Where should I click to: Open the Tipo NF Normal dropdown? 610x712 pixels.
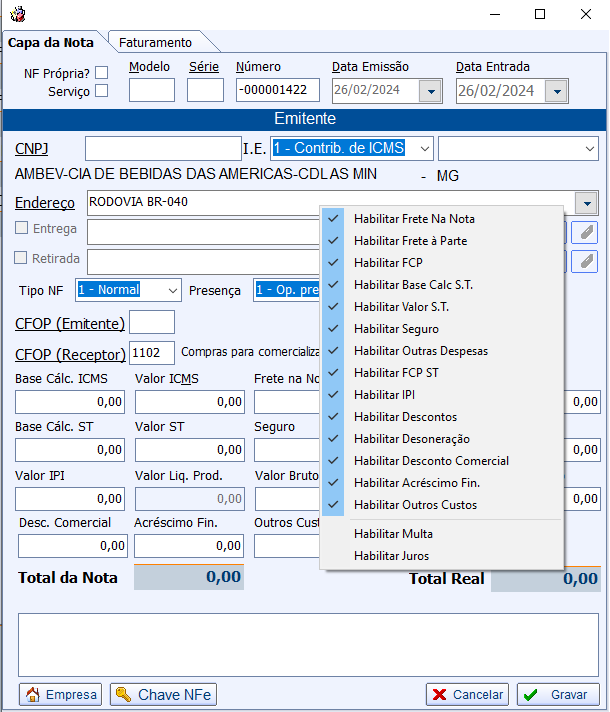click(172, 290)
